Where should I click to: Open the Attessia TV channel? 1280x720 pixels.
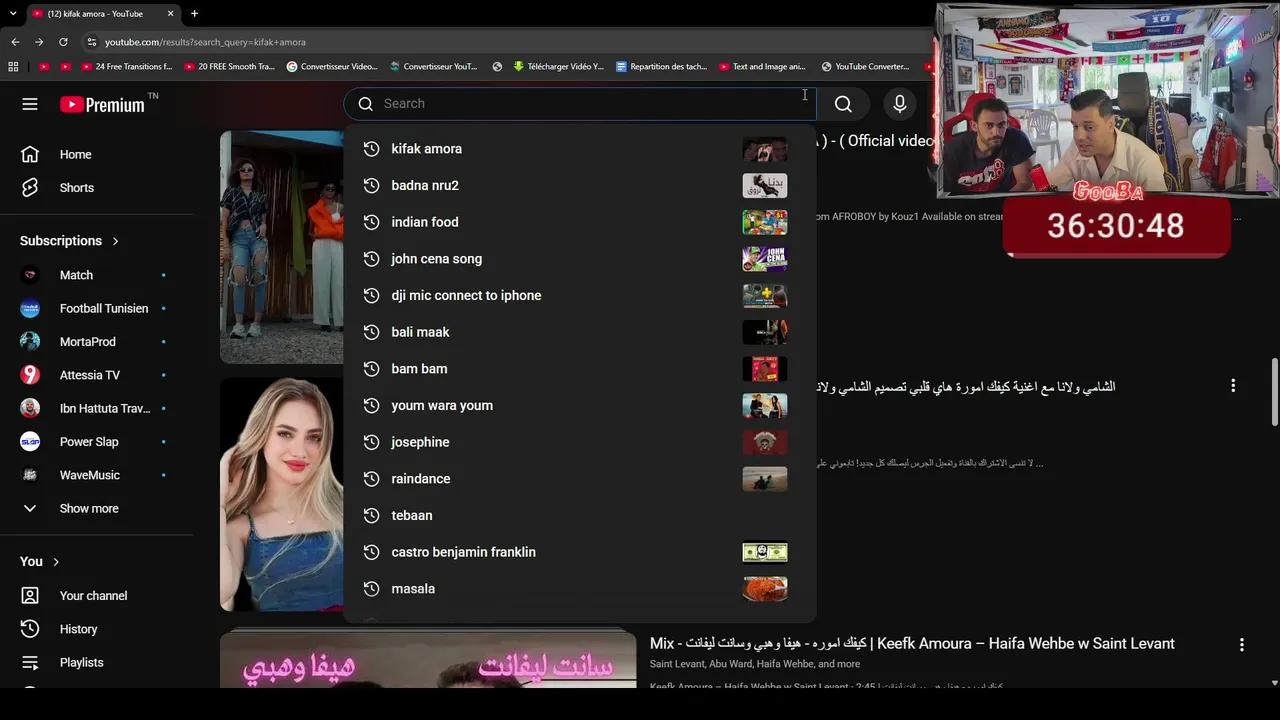[x=97, y=375]
